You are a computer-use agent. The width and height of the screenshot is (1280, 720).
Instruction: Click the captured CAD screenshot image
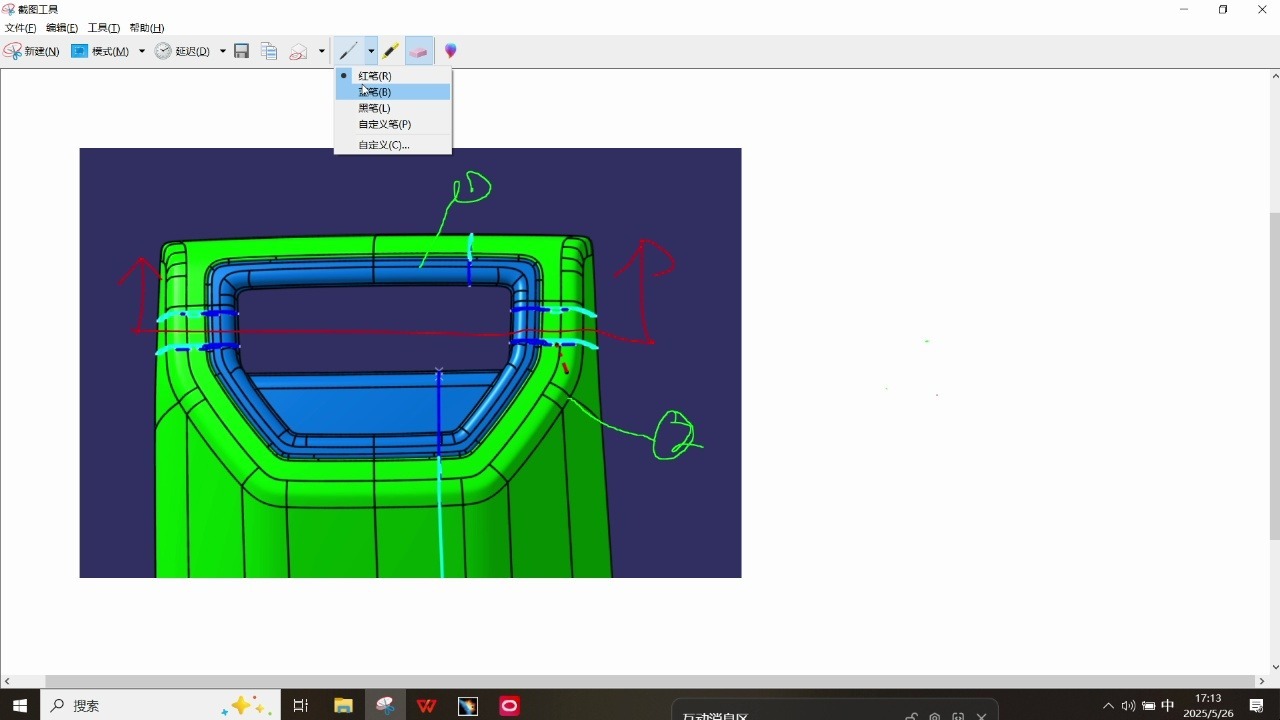[410, 363]
